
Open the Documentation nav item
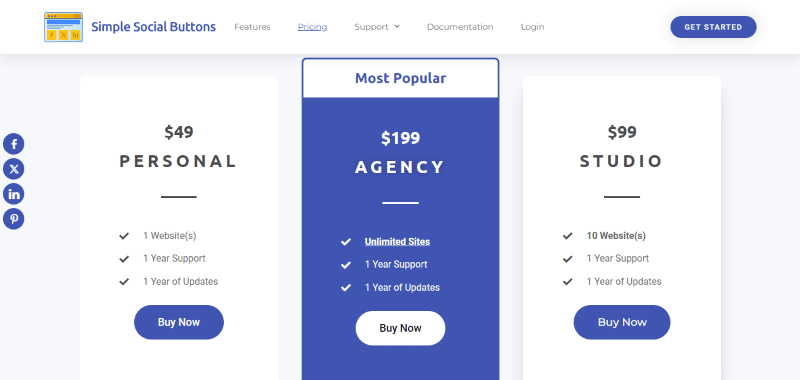pyautogui.click(x=460, y=27)
